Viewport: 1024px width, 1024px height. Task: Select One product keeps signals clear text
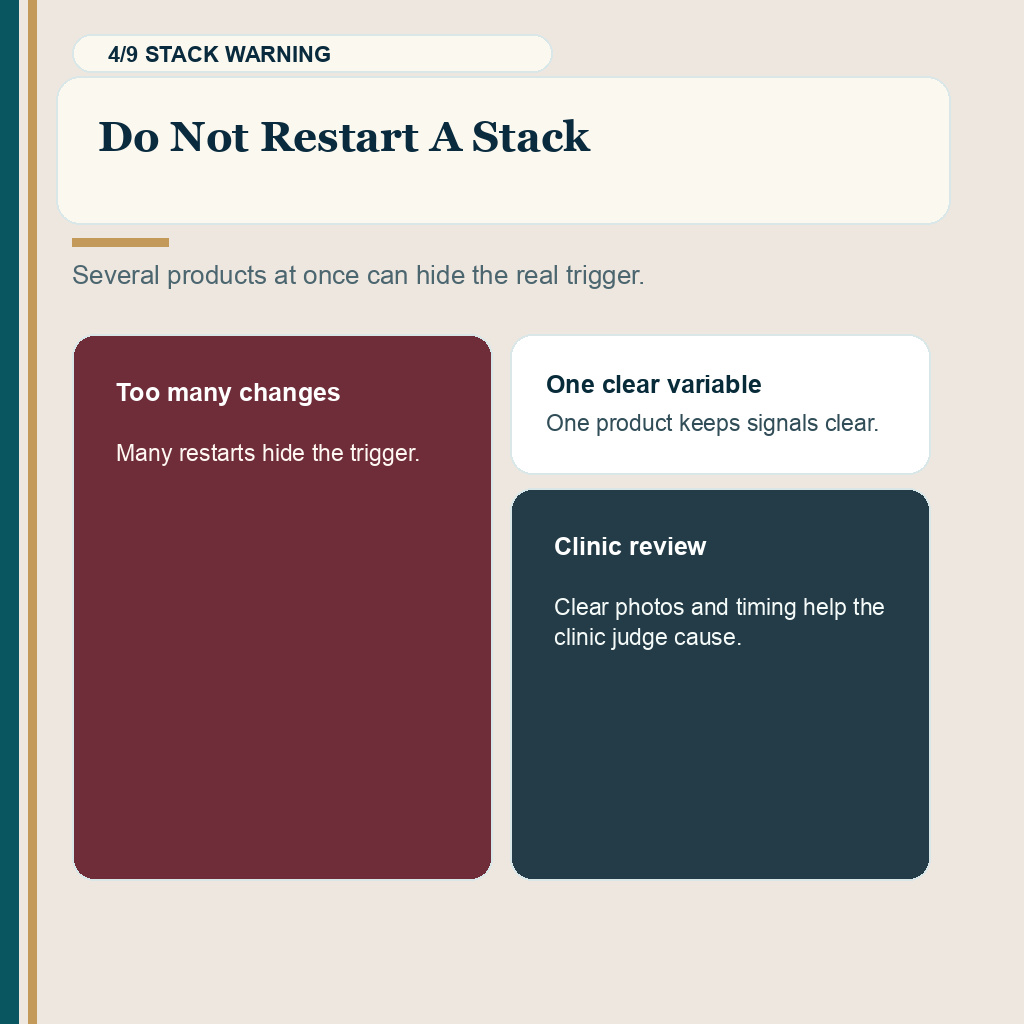coord(712,423)
